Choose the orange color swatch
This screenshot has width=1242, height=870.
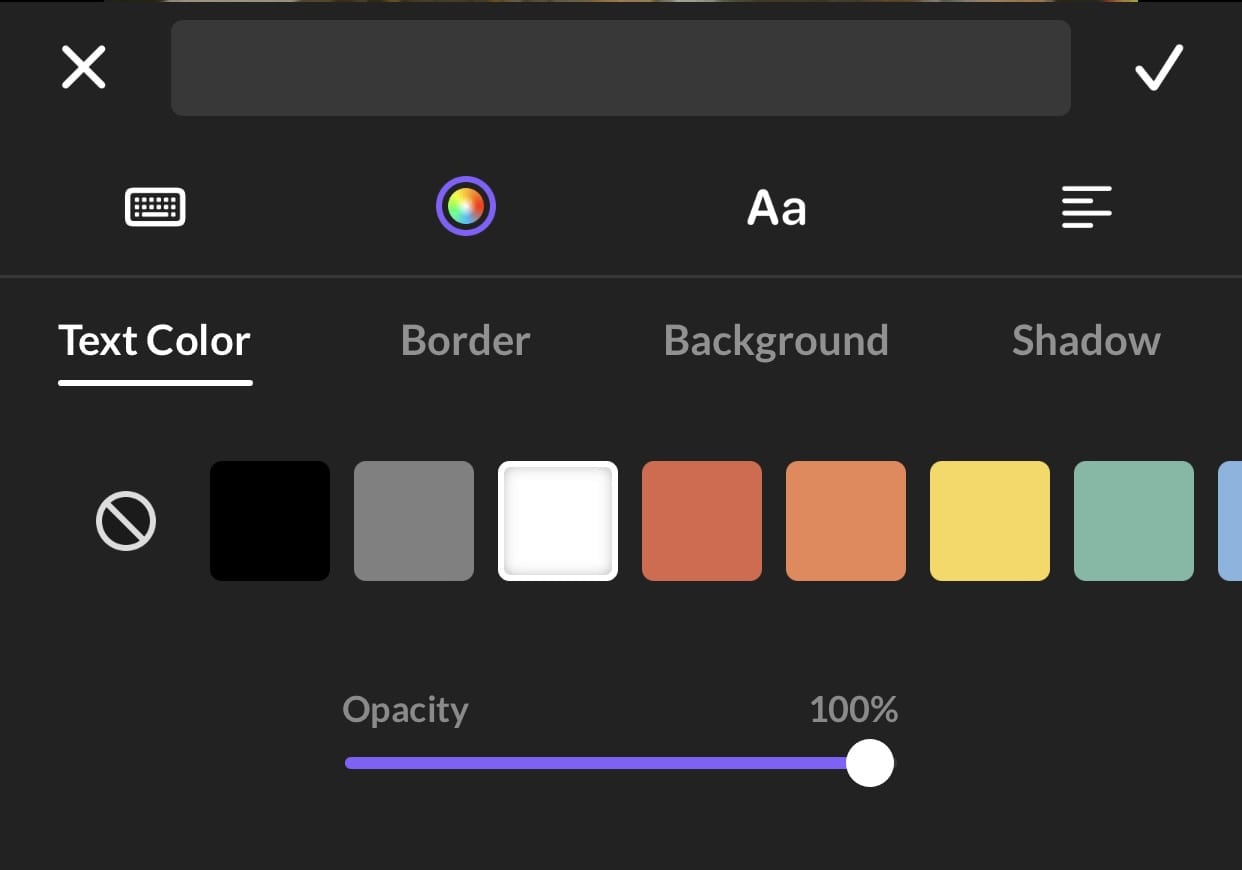pos(846,521)
